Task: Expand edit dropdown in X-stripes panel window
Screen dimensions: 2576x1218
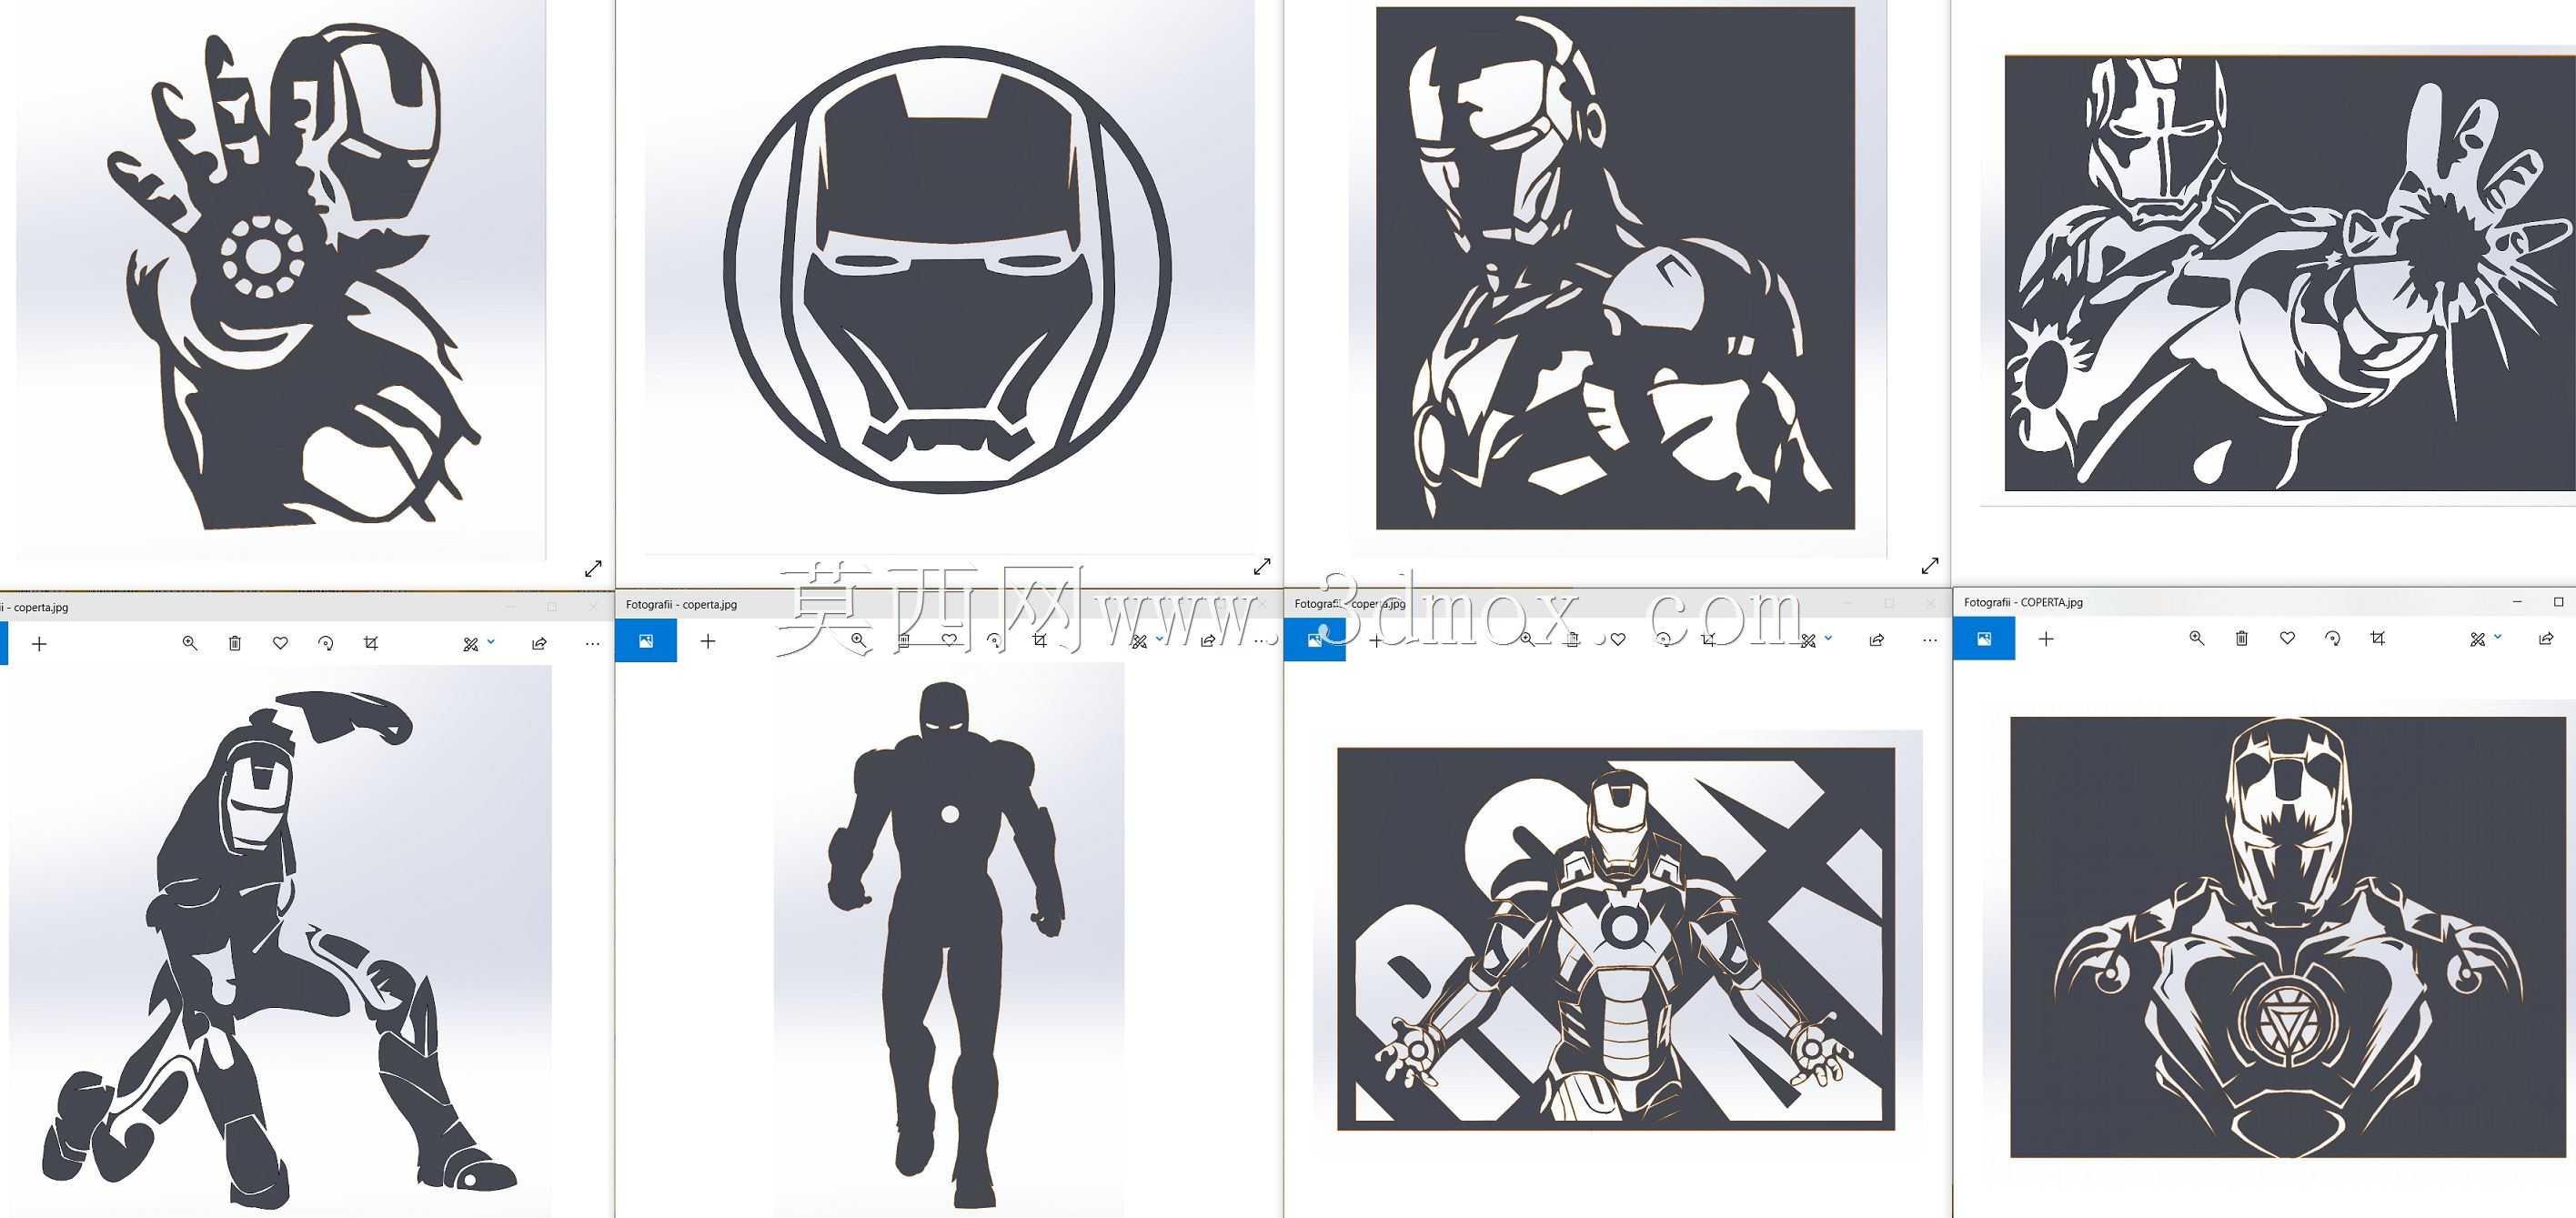Action: [1828, 637]
